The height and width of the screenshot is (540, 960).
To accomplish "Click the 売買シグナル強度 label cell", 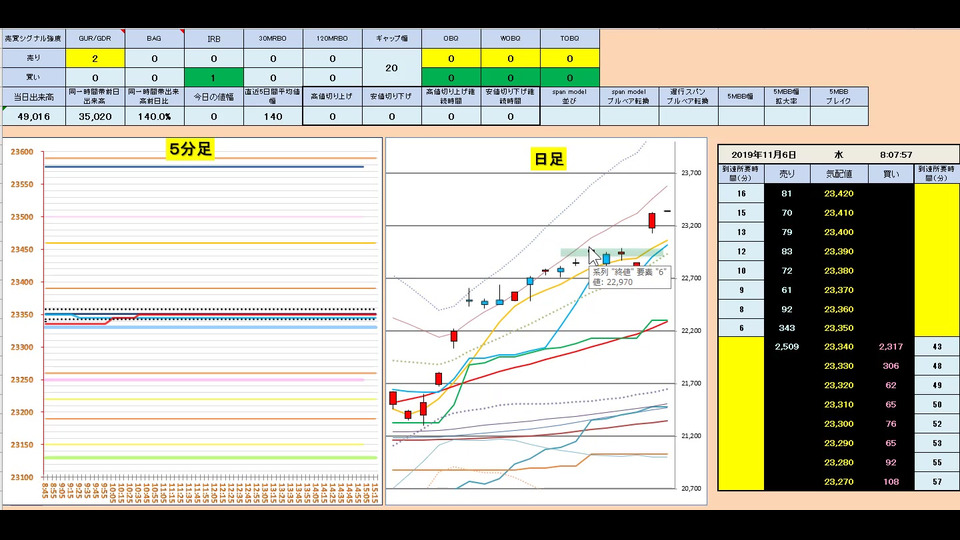I will tap(34, 39).
